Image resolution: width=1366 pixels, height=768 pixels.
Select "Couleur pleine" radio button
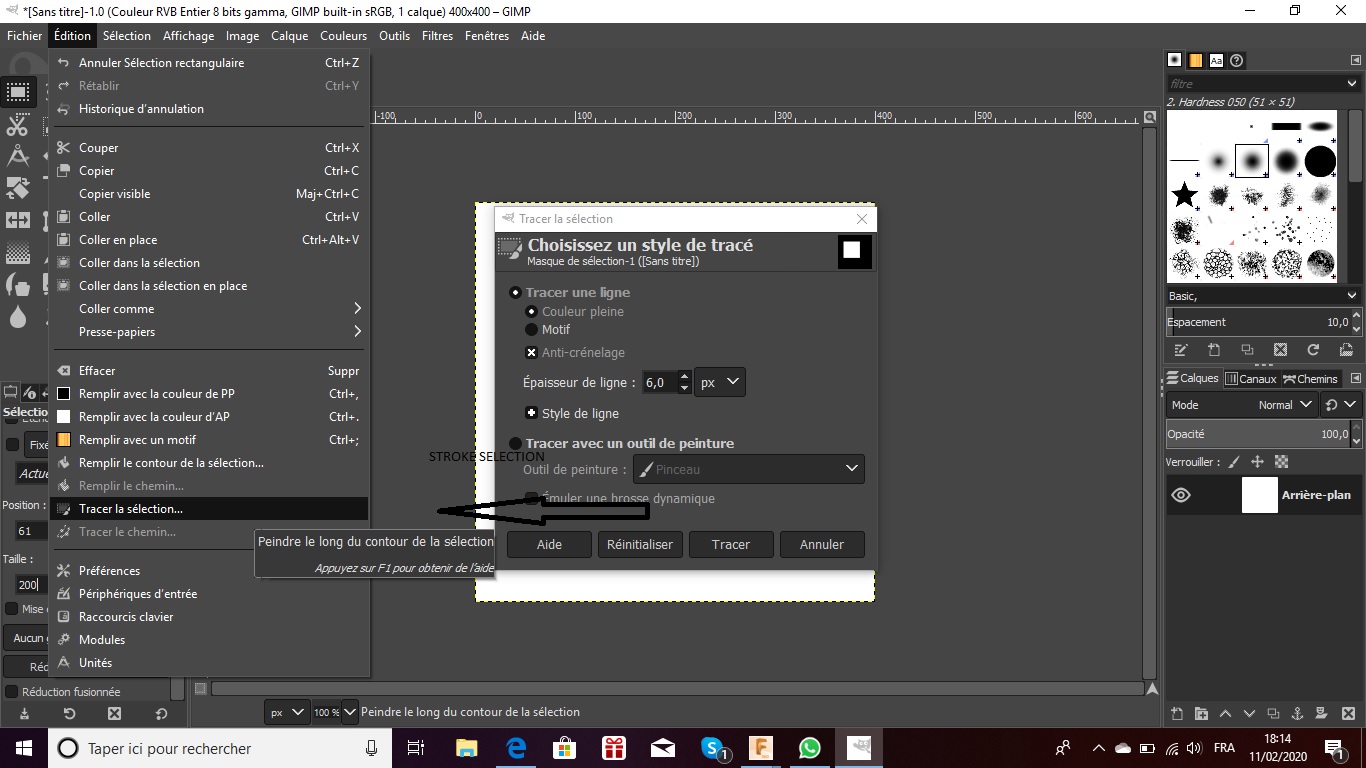(x=532, y=312)
